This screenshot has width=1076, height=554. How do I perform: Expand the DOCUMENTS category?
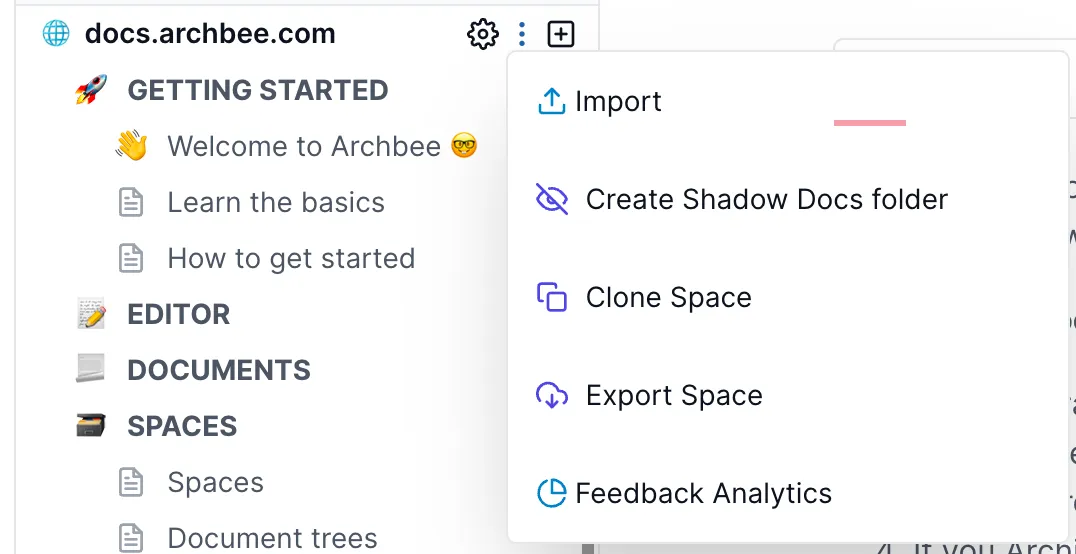pyautogui.click(x=219, y=371)
